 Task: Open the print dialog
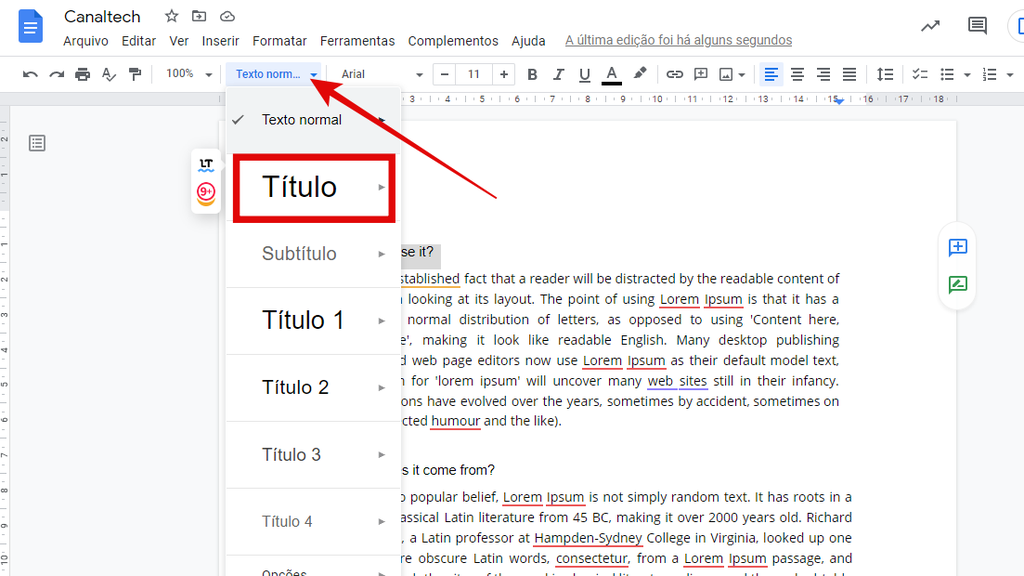pyautogui.click(x=83, y=74)
